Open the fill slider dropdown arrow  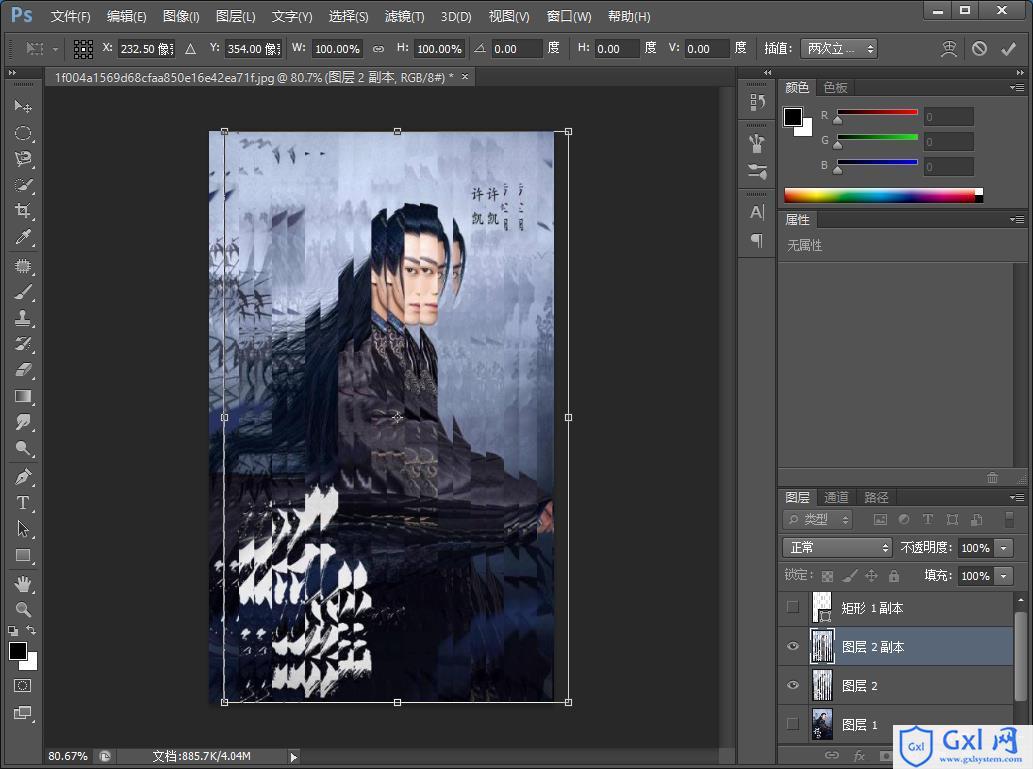tap(1003, 576)
